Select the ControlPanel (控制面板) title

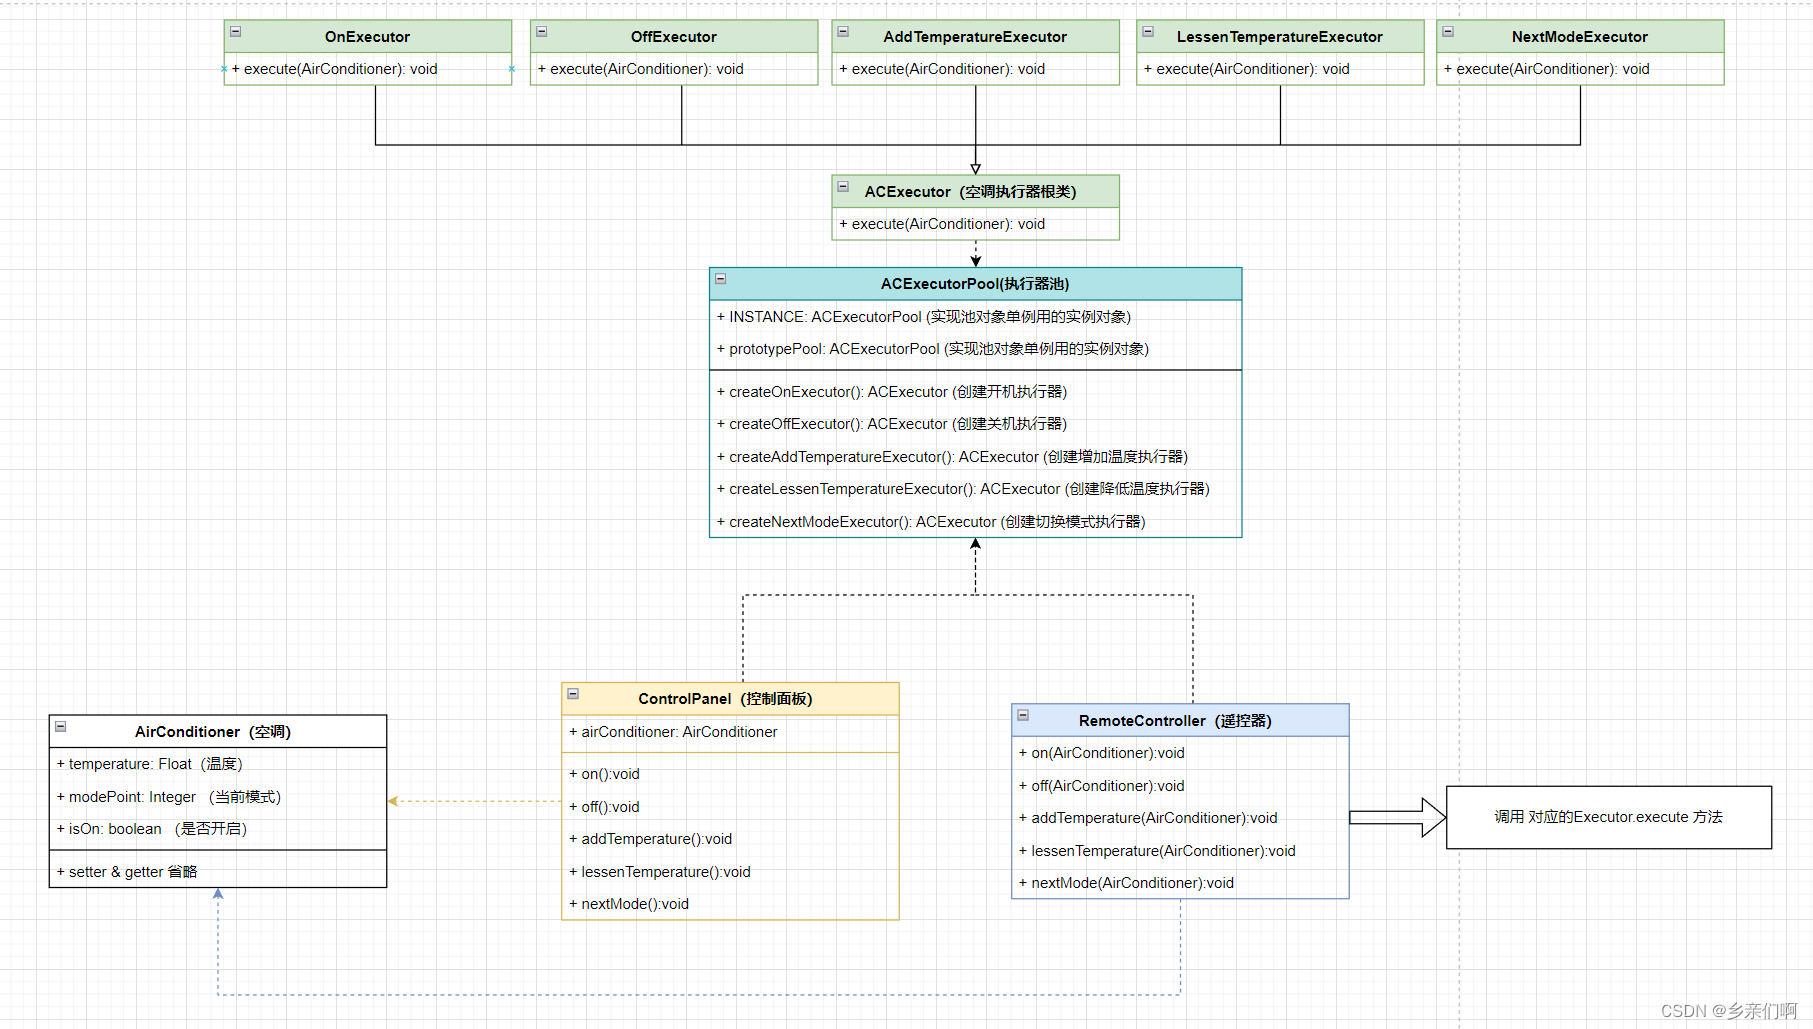click(x=725, y=699)
